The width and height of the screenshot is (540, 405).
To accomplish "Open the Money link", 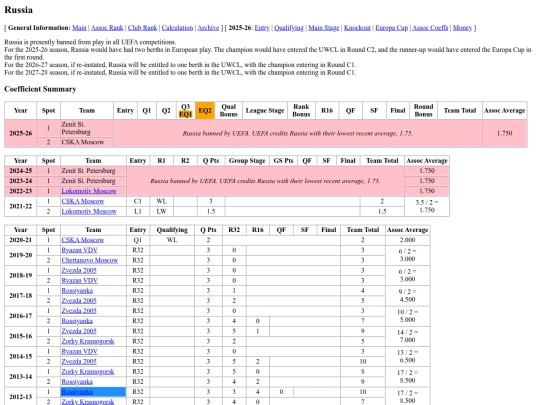I will [462, 28].
